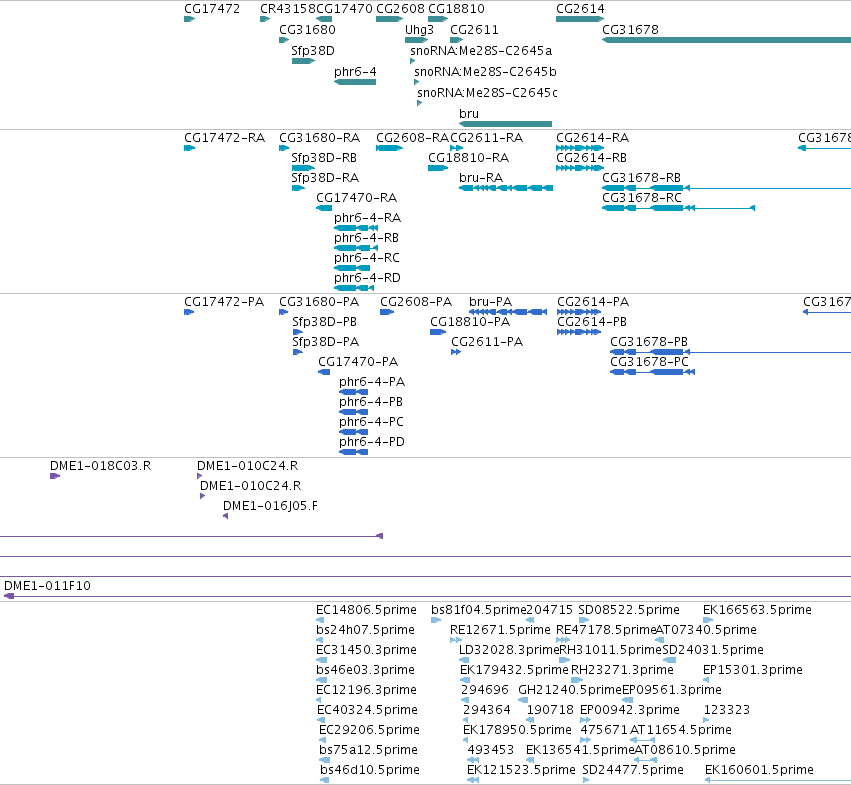
Task: Select EST label EK178950.5prime
Action: pyautogui.click(x=517, y=730)
